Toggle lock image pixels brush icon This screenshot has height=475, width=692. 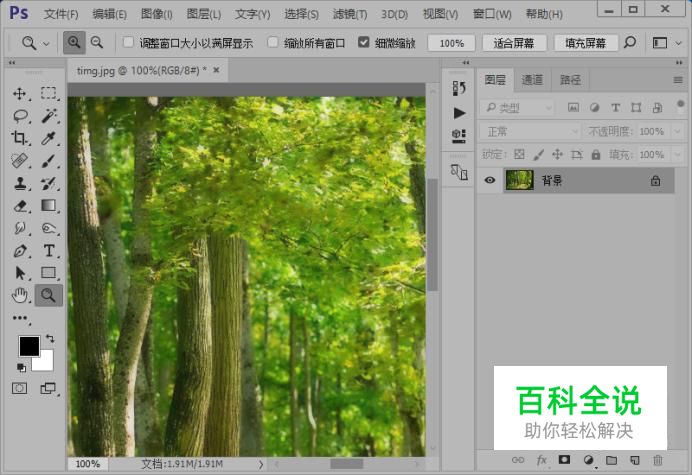(x=538, y=155)
